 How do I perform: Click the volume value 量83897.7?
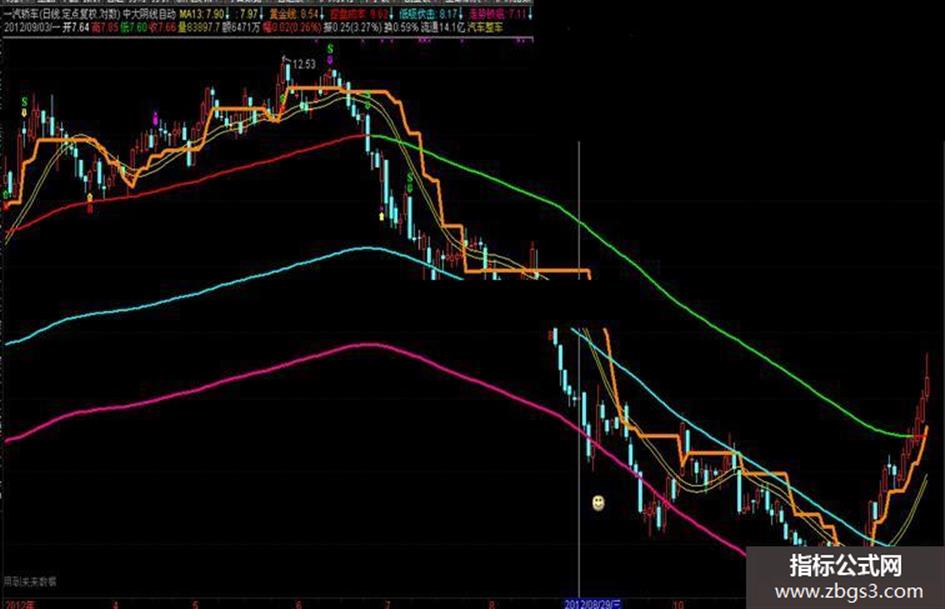coord(199,27)
